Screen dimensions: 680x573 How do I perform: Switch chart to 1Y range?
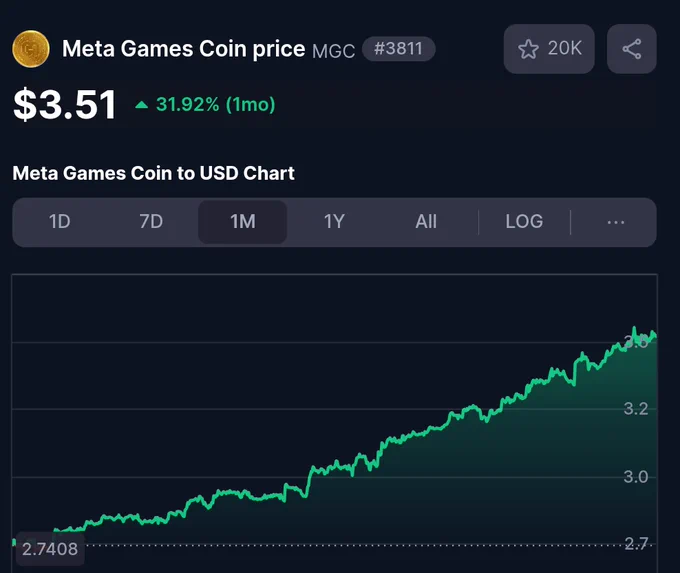click(334, 222)
